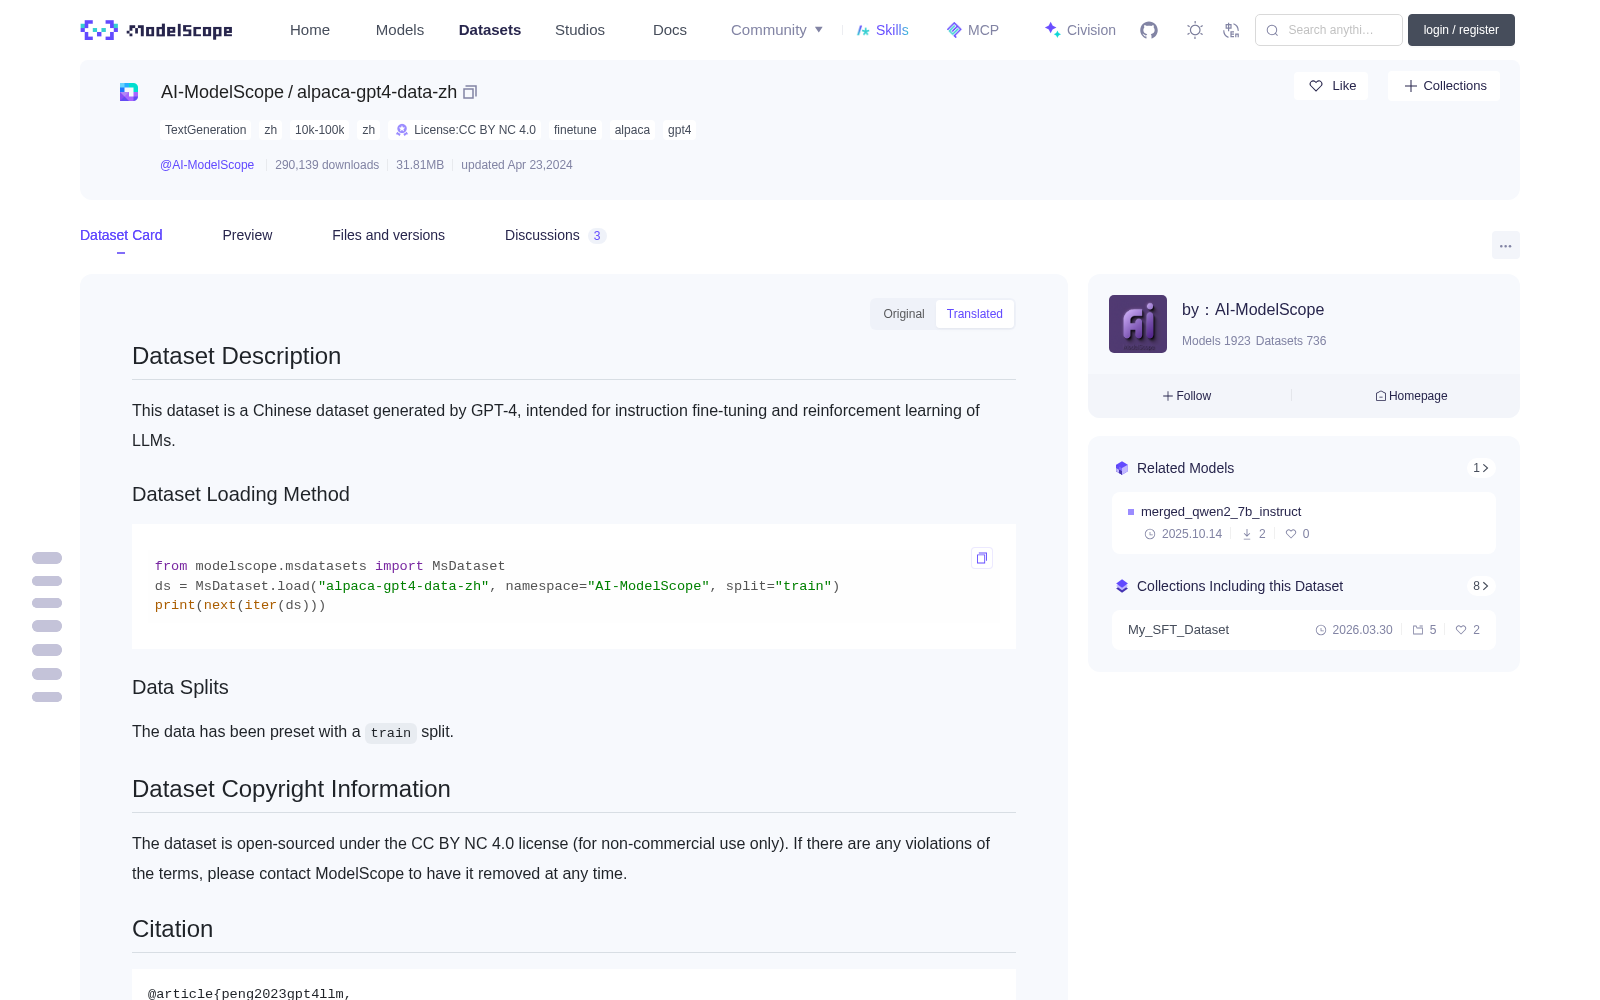This screenshot has height=1000, width=1600.
Task: Click the Civision sparkle icon
Action: point(1052,30)
